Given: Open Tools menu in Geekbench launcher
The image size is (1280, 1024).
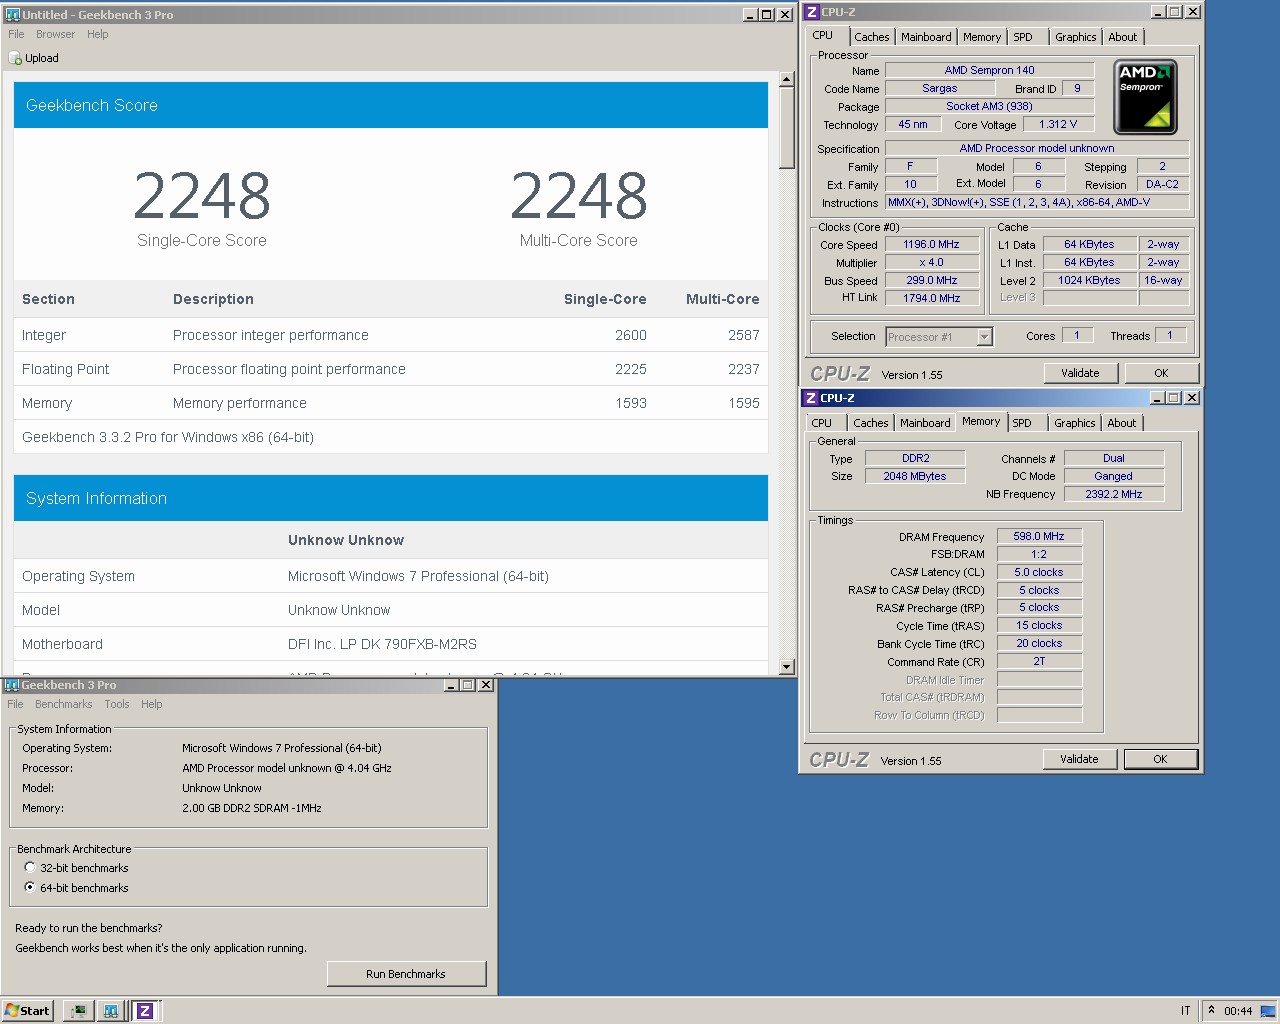Looking at the screenshot, I should [117, 704].
